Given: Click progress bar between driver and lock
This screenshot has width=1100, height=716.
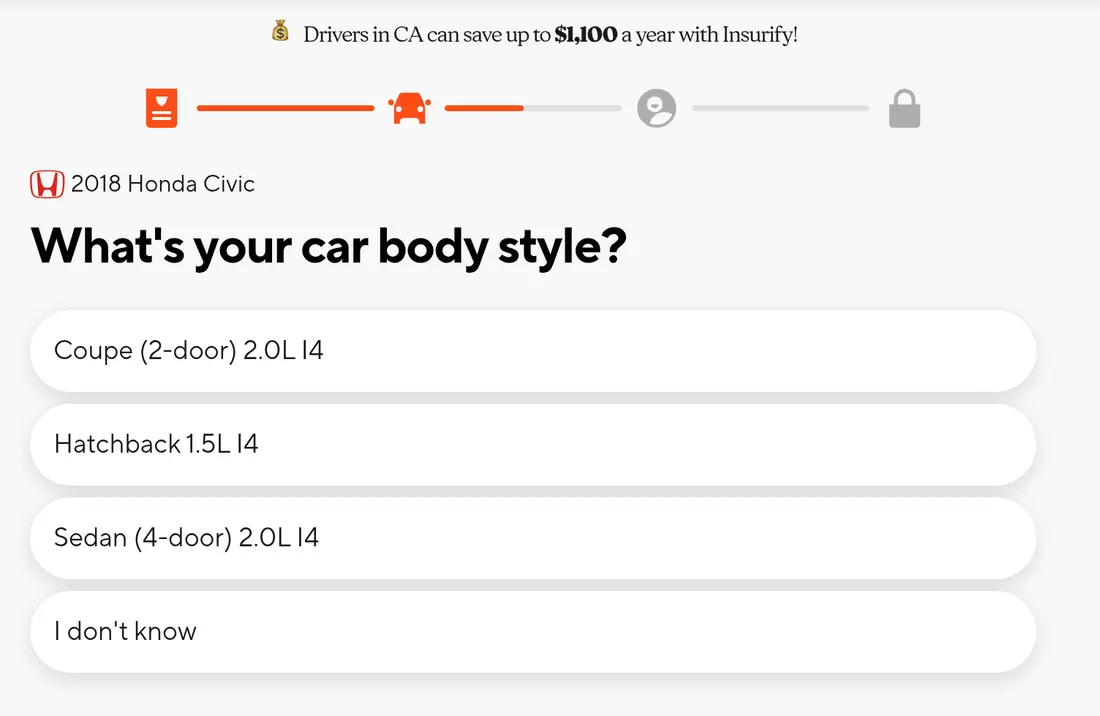Looking at the screenshot, I should [x=780, y=108].
